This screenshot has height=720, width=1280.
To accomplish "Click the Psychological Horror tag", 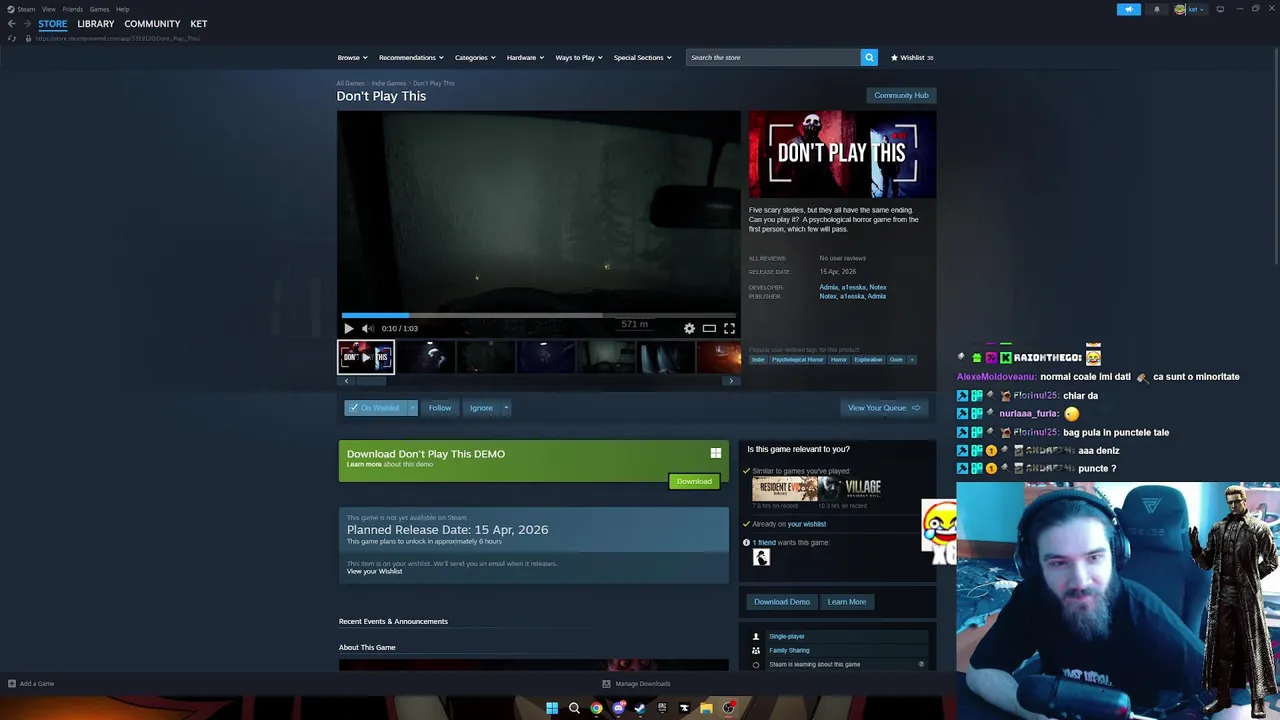I will (797, 359).
